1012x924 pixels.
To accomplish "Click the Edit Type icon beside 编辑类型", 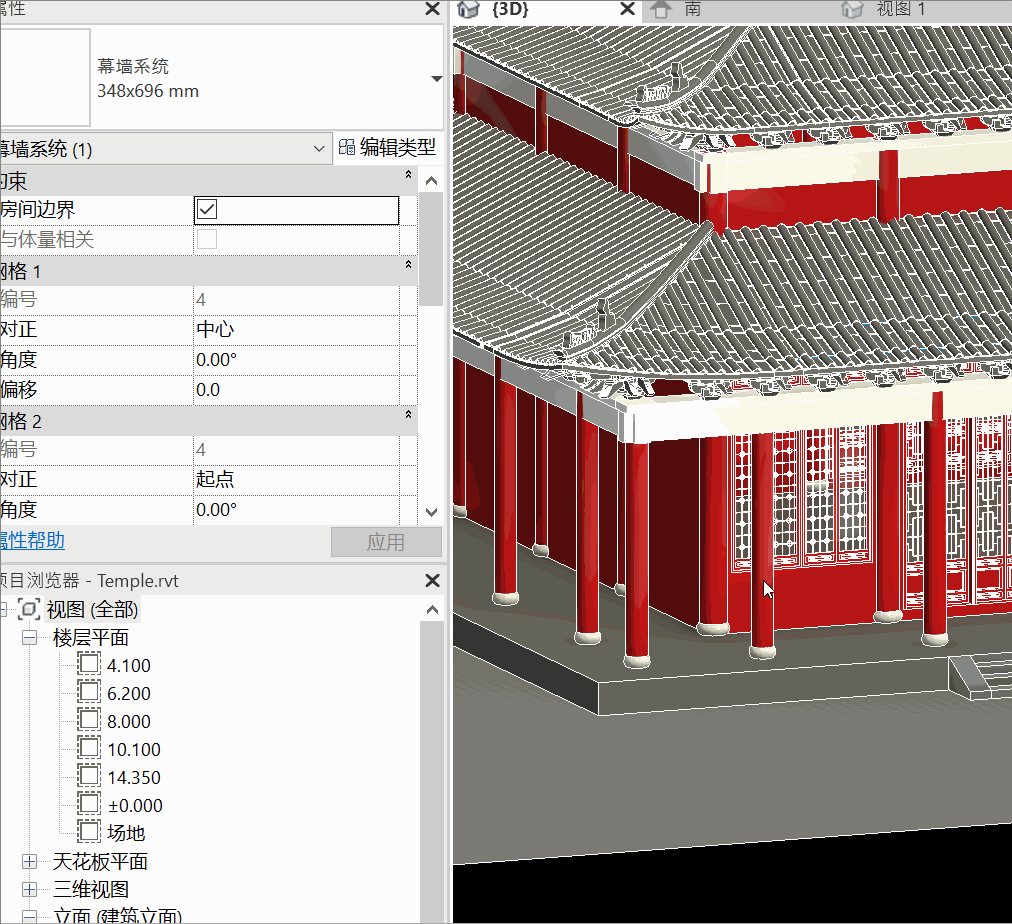I will [x=345, y=147].
